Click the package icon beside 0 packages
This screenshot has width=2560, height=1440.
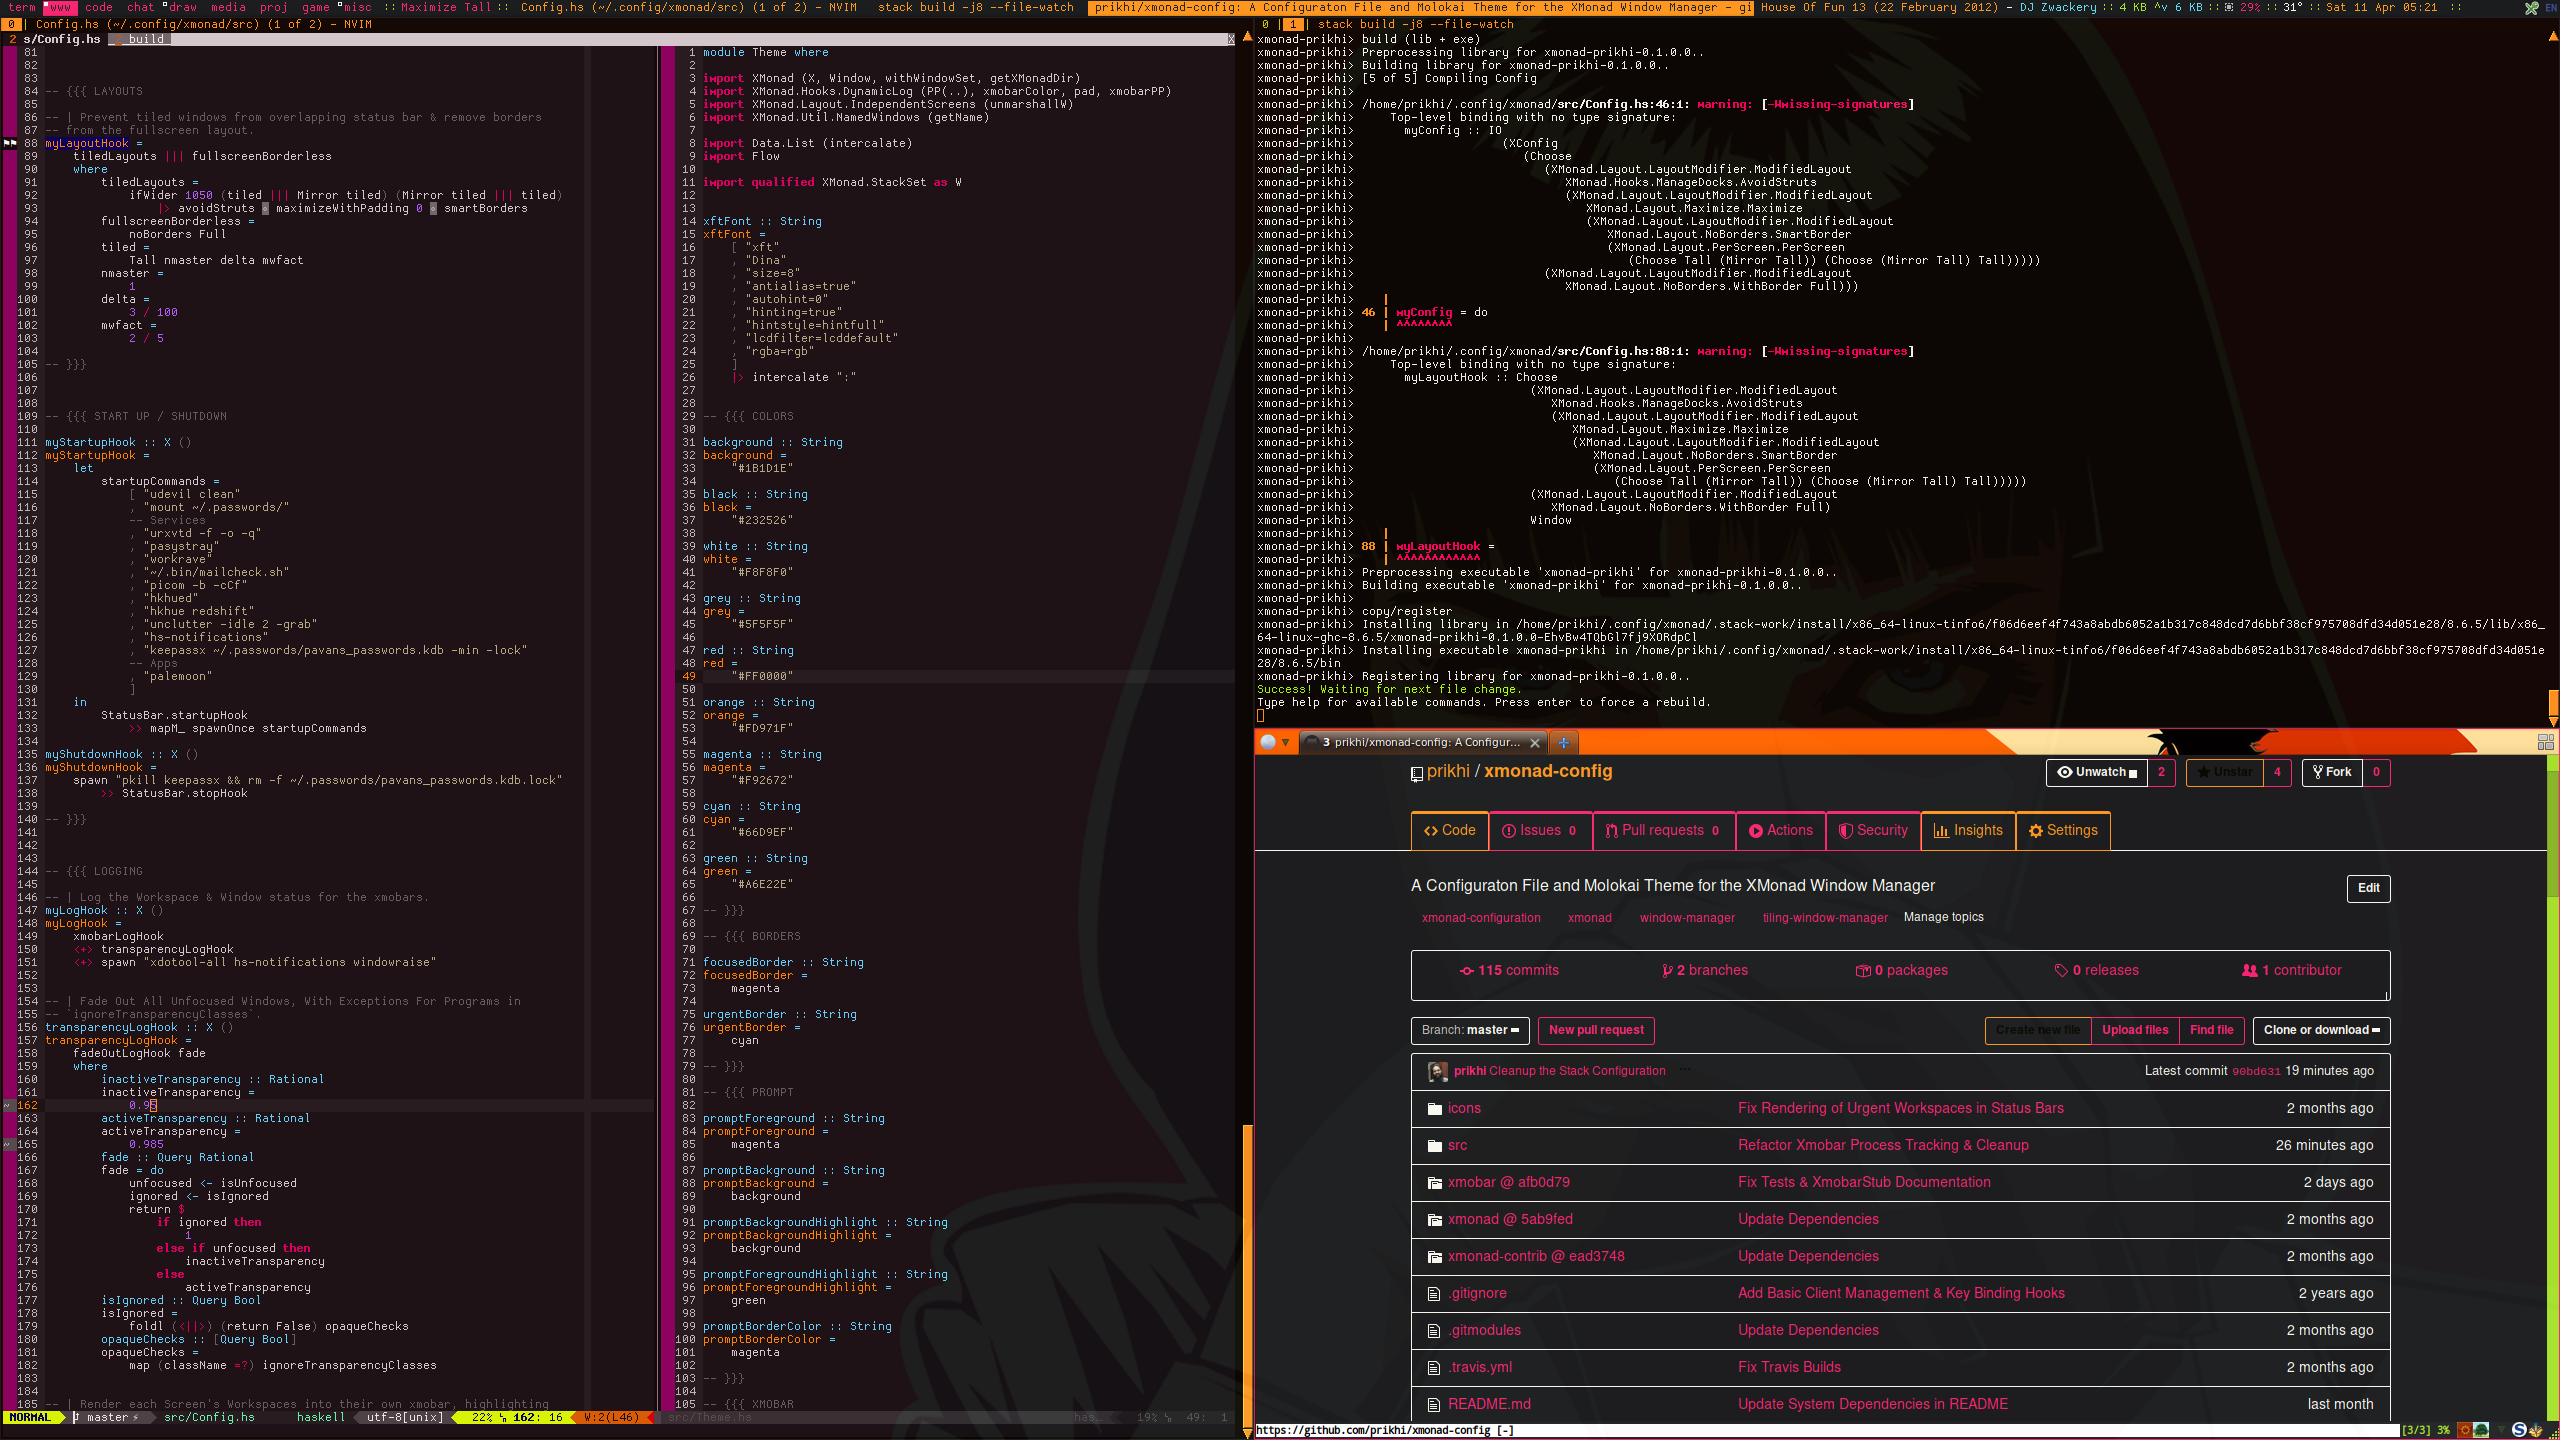tap(1863, 971)
